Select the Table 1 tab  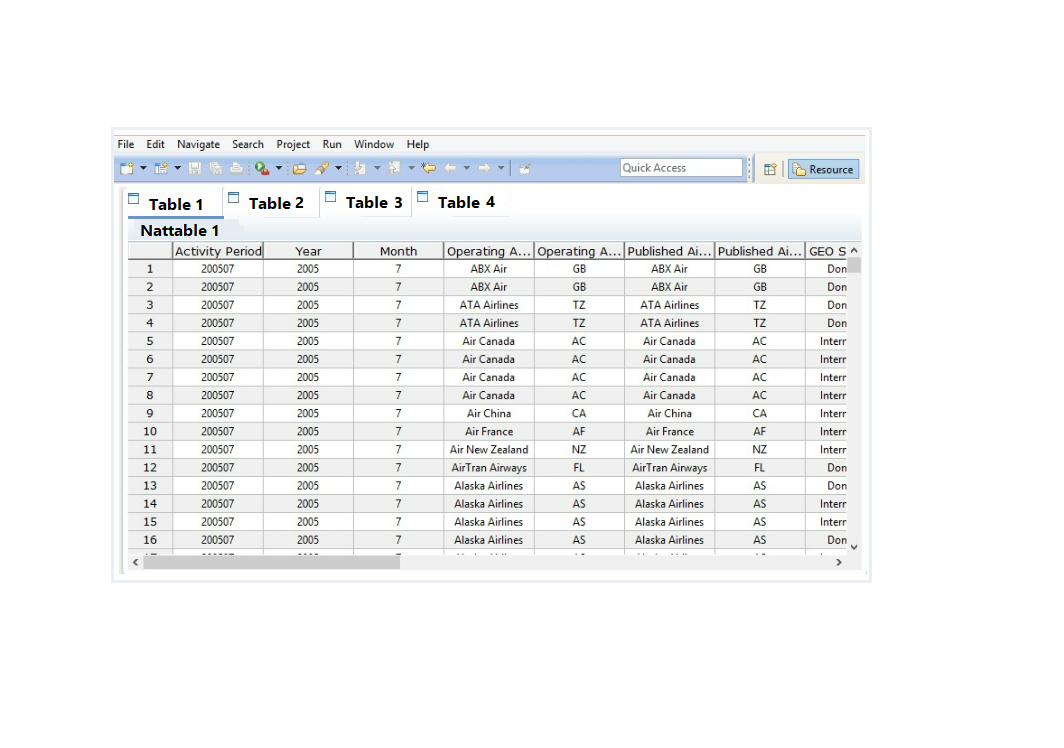175,204
